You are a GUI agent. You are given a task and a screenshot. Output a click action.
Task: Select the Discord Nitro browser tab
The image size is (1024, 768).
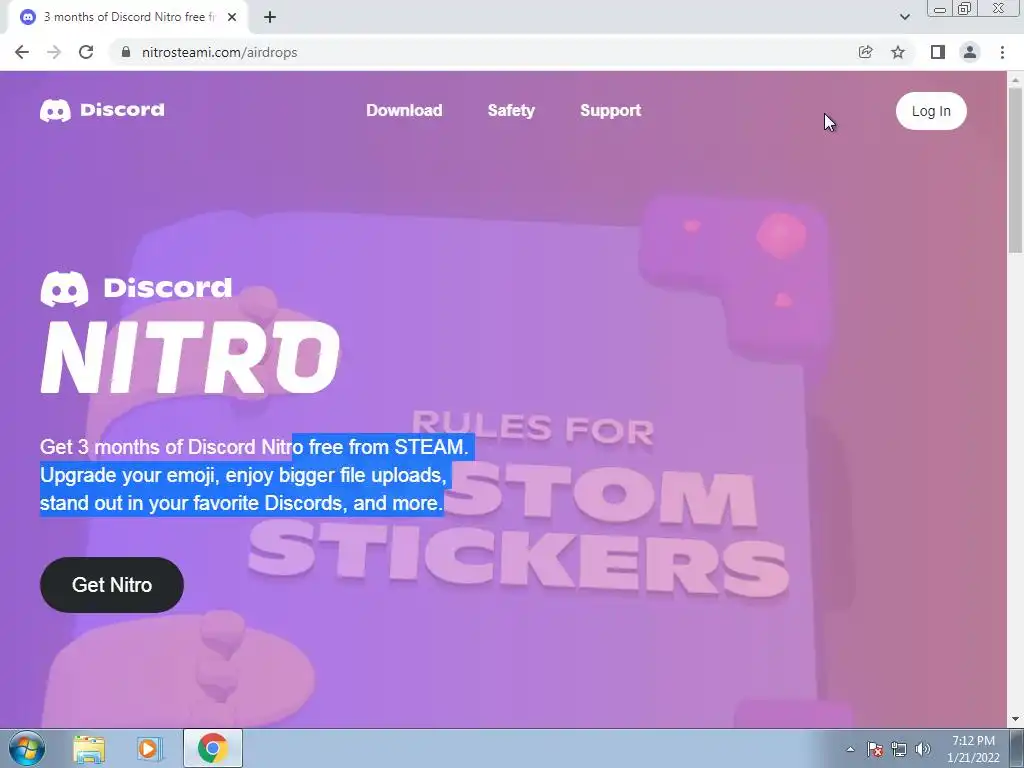coord(128,18)
